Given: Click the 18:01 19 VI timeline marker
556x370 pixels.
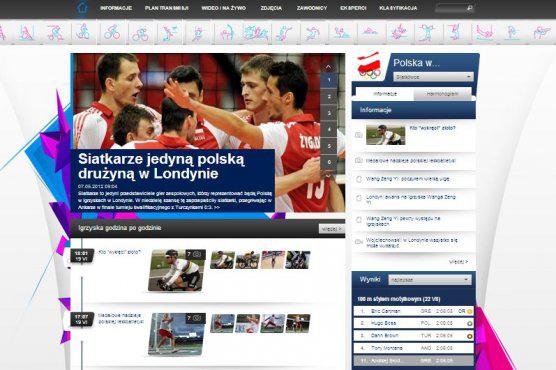Looking at the screenshot, I should click(81, 256).
